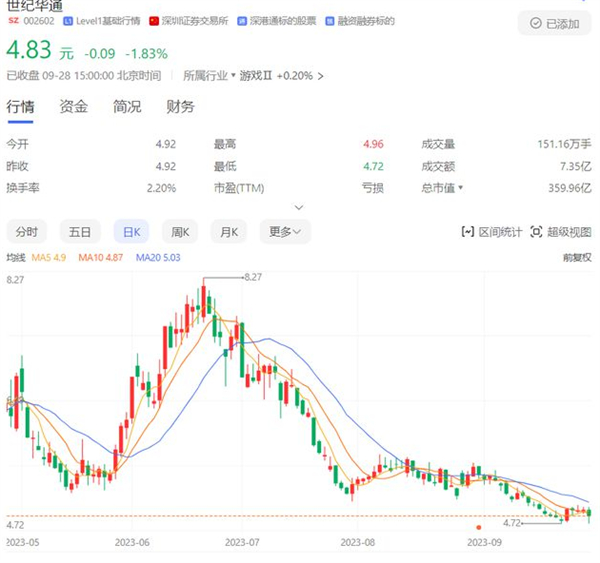600x563 pixels.
Task: Click the MA20 5.03 indicator label
Action: point(158,258)
